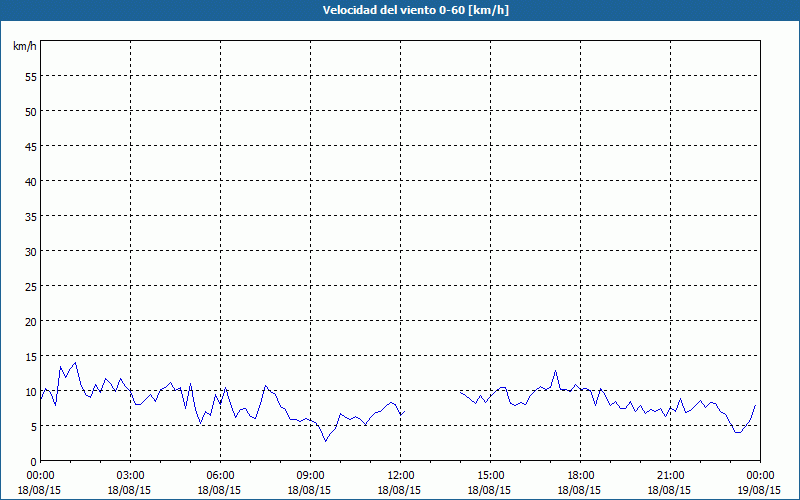Click the '19/08/15' date label
This screenshot has height=500, width=800.
click(x=759, y=490)
